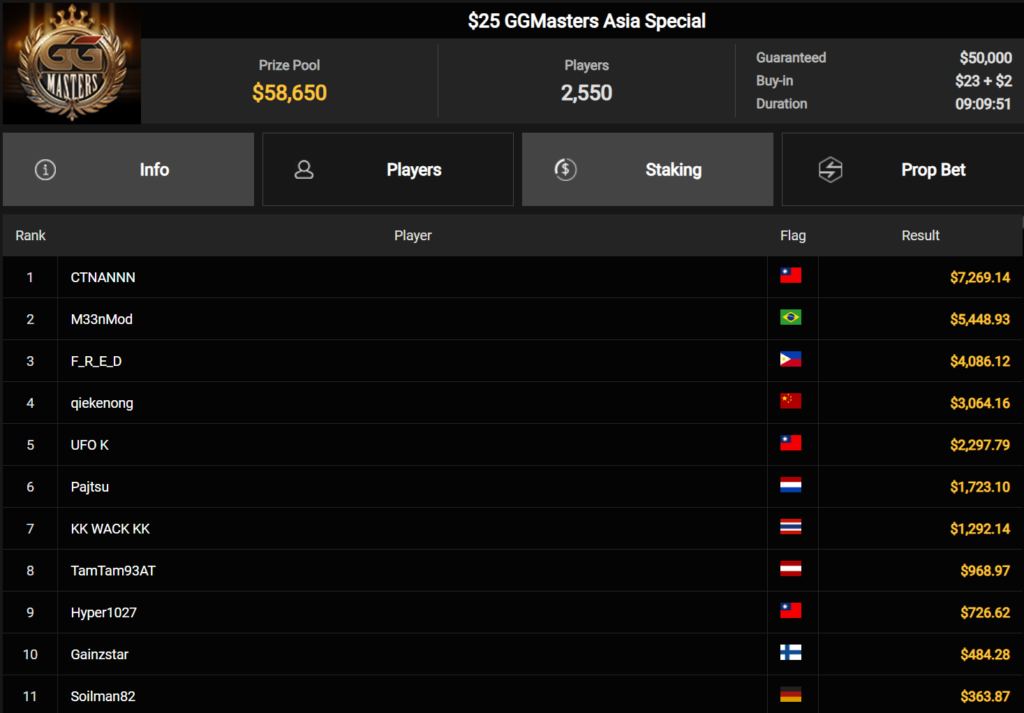Click the Staking tab's dollar coin icon
Viewport: 1024px width, 713px height.
coord(565,170)
